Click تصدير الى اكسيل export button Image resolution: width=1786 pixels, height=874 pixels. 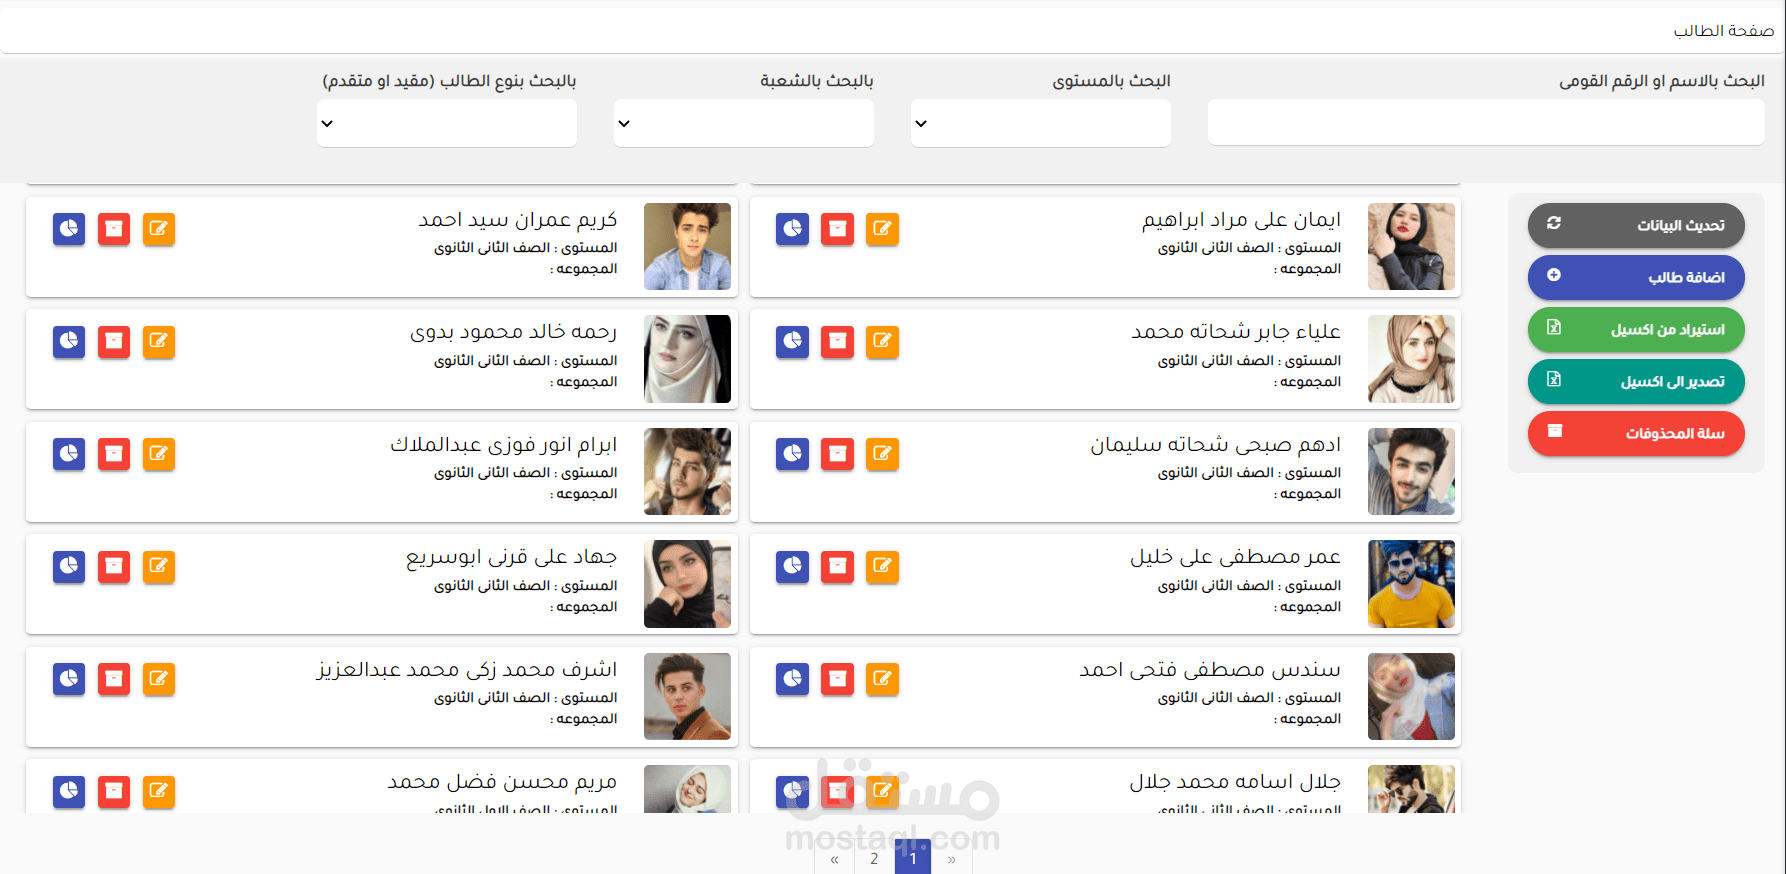tap(1636, 381)
